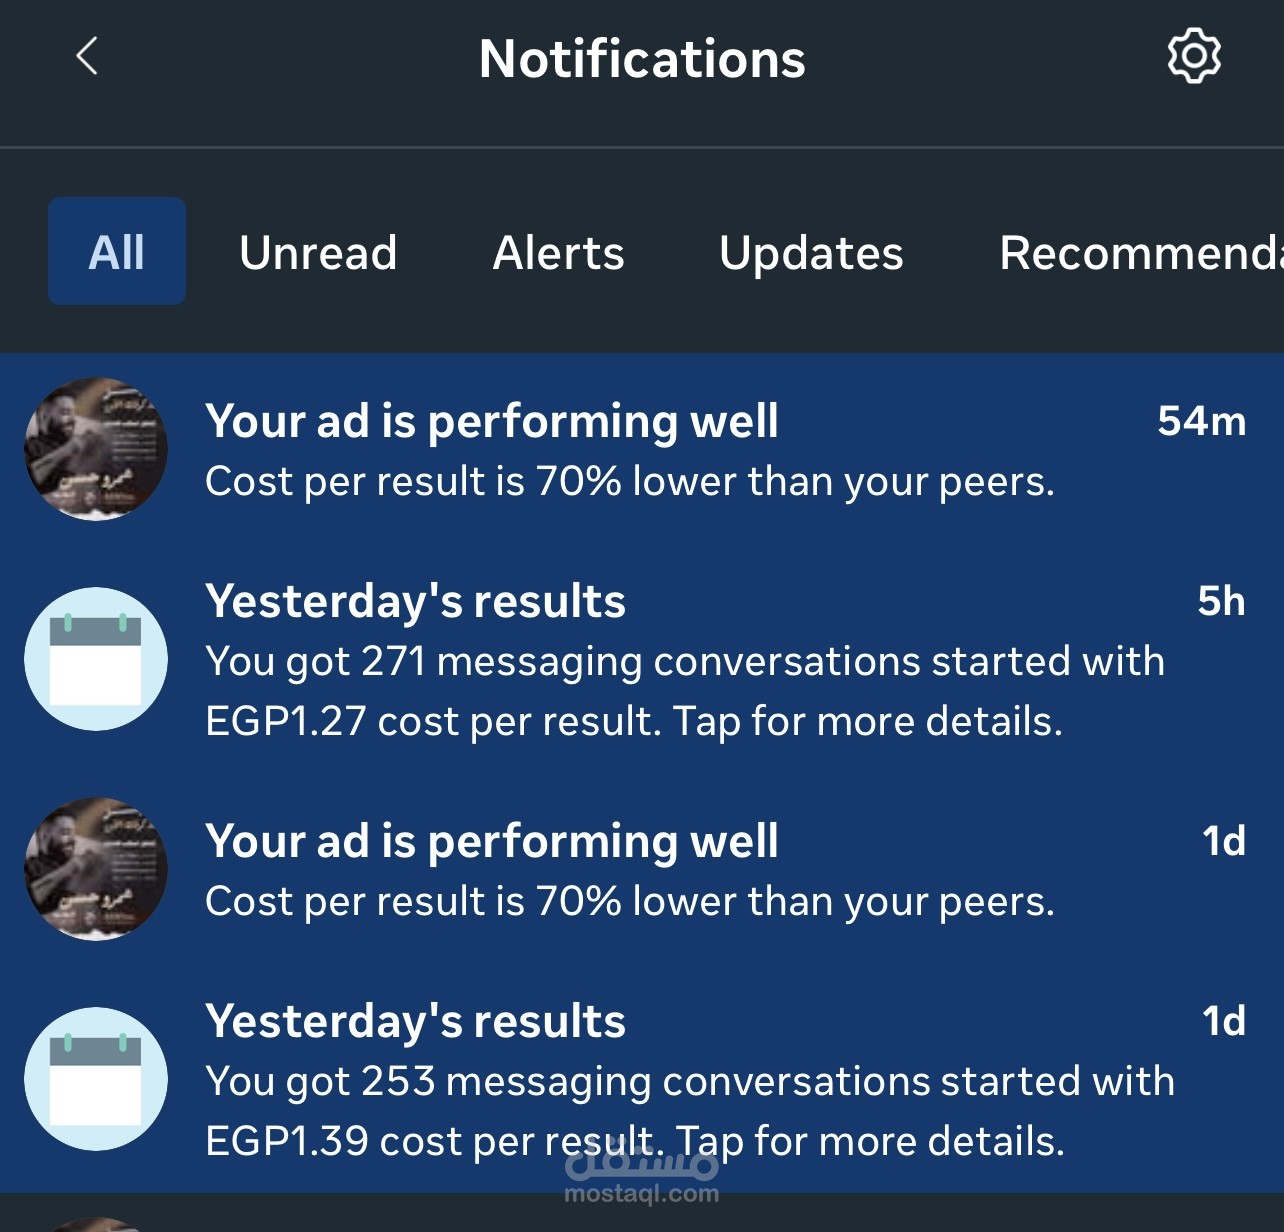Image resolution: width=1284 pixels, height=1232 pixels.
Task: Open the Alerts filter tab
Action: point(558,252)
